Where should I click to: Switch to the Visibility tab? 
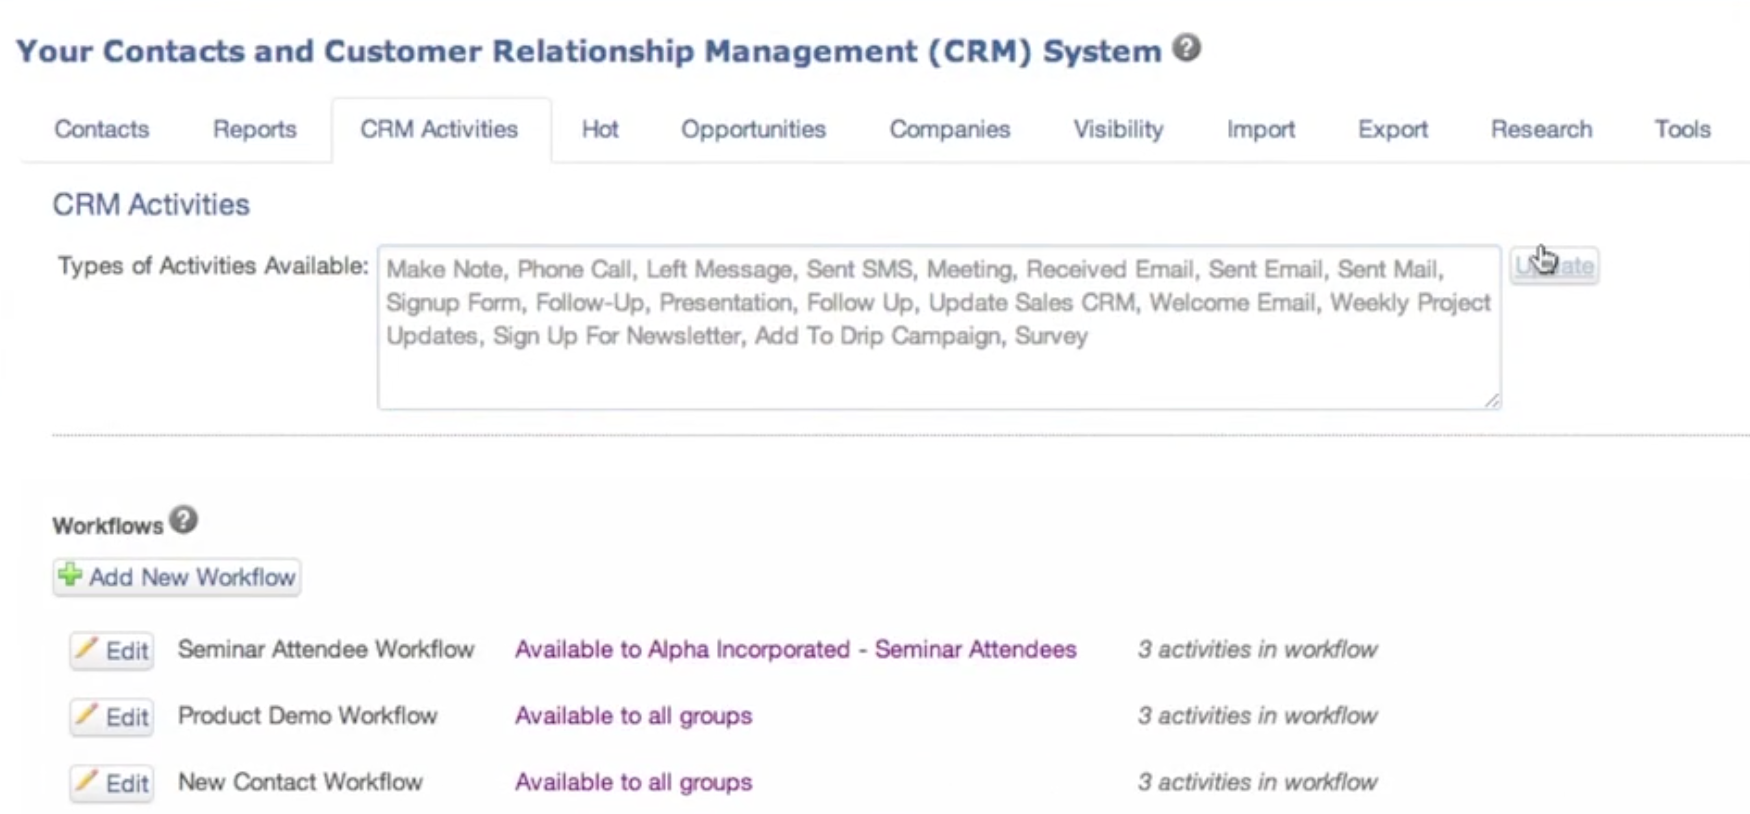point(1118,129)
